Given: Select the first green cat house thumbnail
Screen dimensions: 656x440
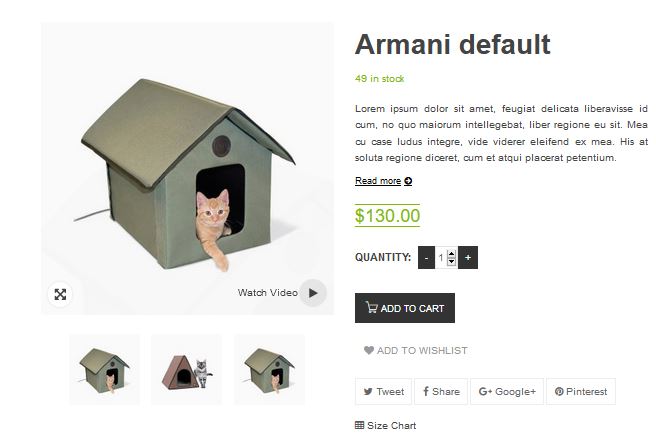Looking at the screenshot, I should (x=105, y=370).
